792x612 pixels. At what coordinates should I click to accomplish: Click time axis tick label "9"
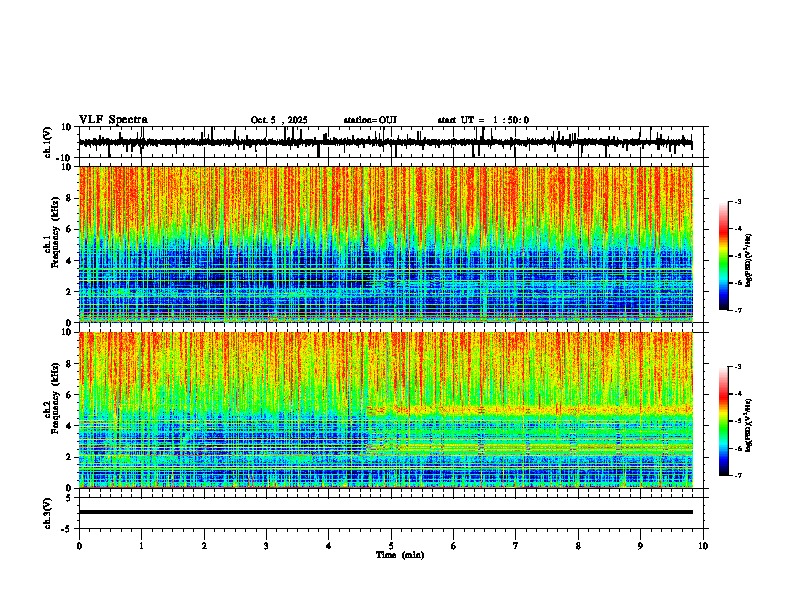coord(640,546)
